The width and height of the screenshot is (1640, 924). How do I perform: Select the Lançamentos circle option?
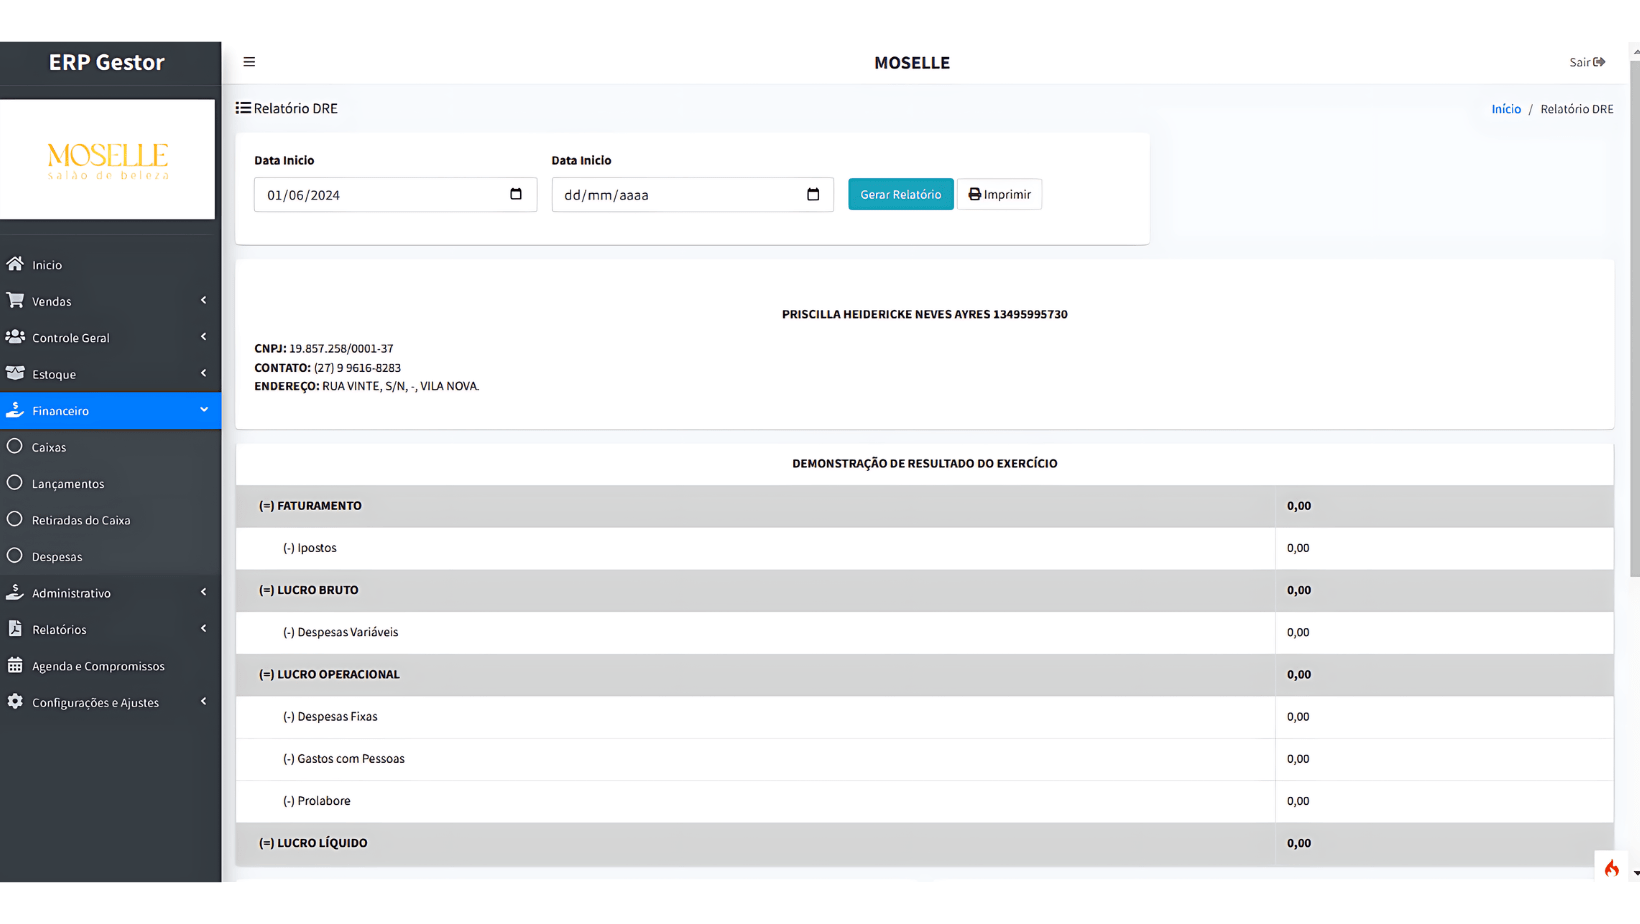[x=15, y=483]
